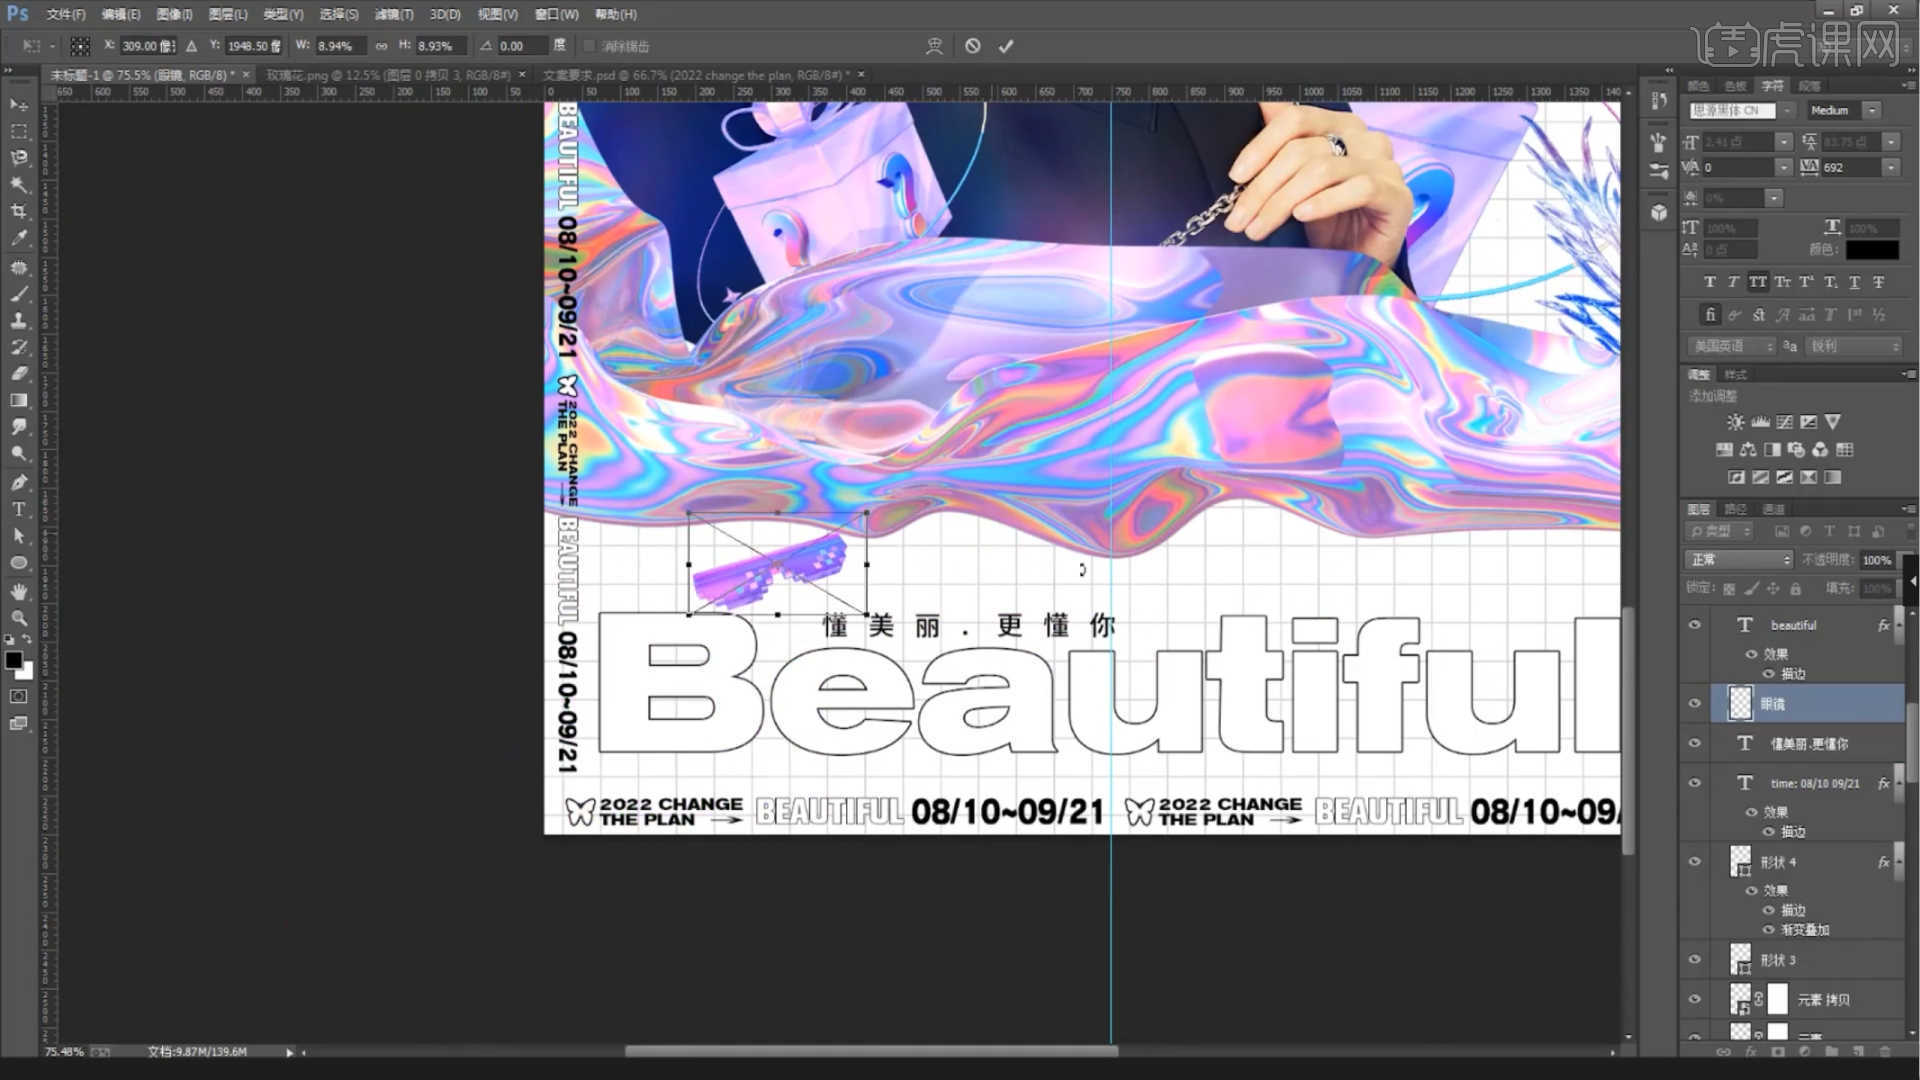The image size is (1920, 1080).
Task: Open the 锐利 anti-aliasing dropdown
Action: (1853, 346)
